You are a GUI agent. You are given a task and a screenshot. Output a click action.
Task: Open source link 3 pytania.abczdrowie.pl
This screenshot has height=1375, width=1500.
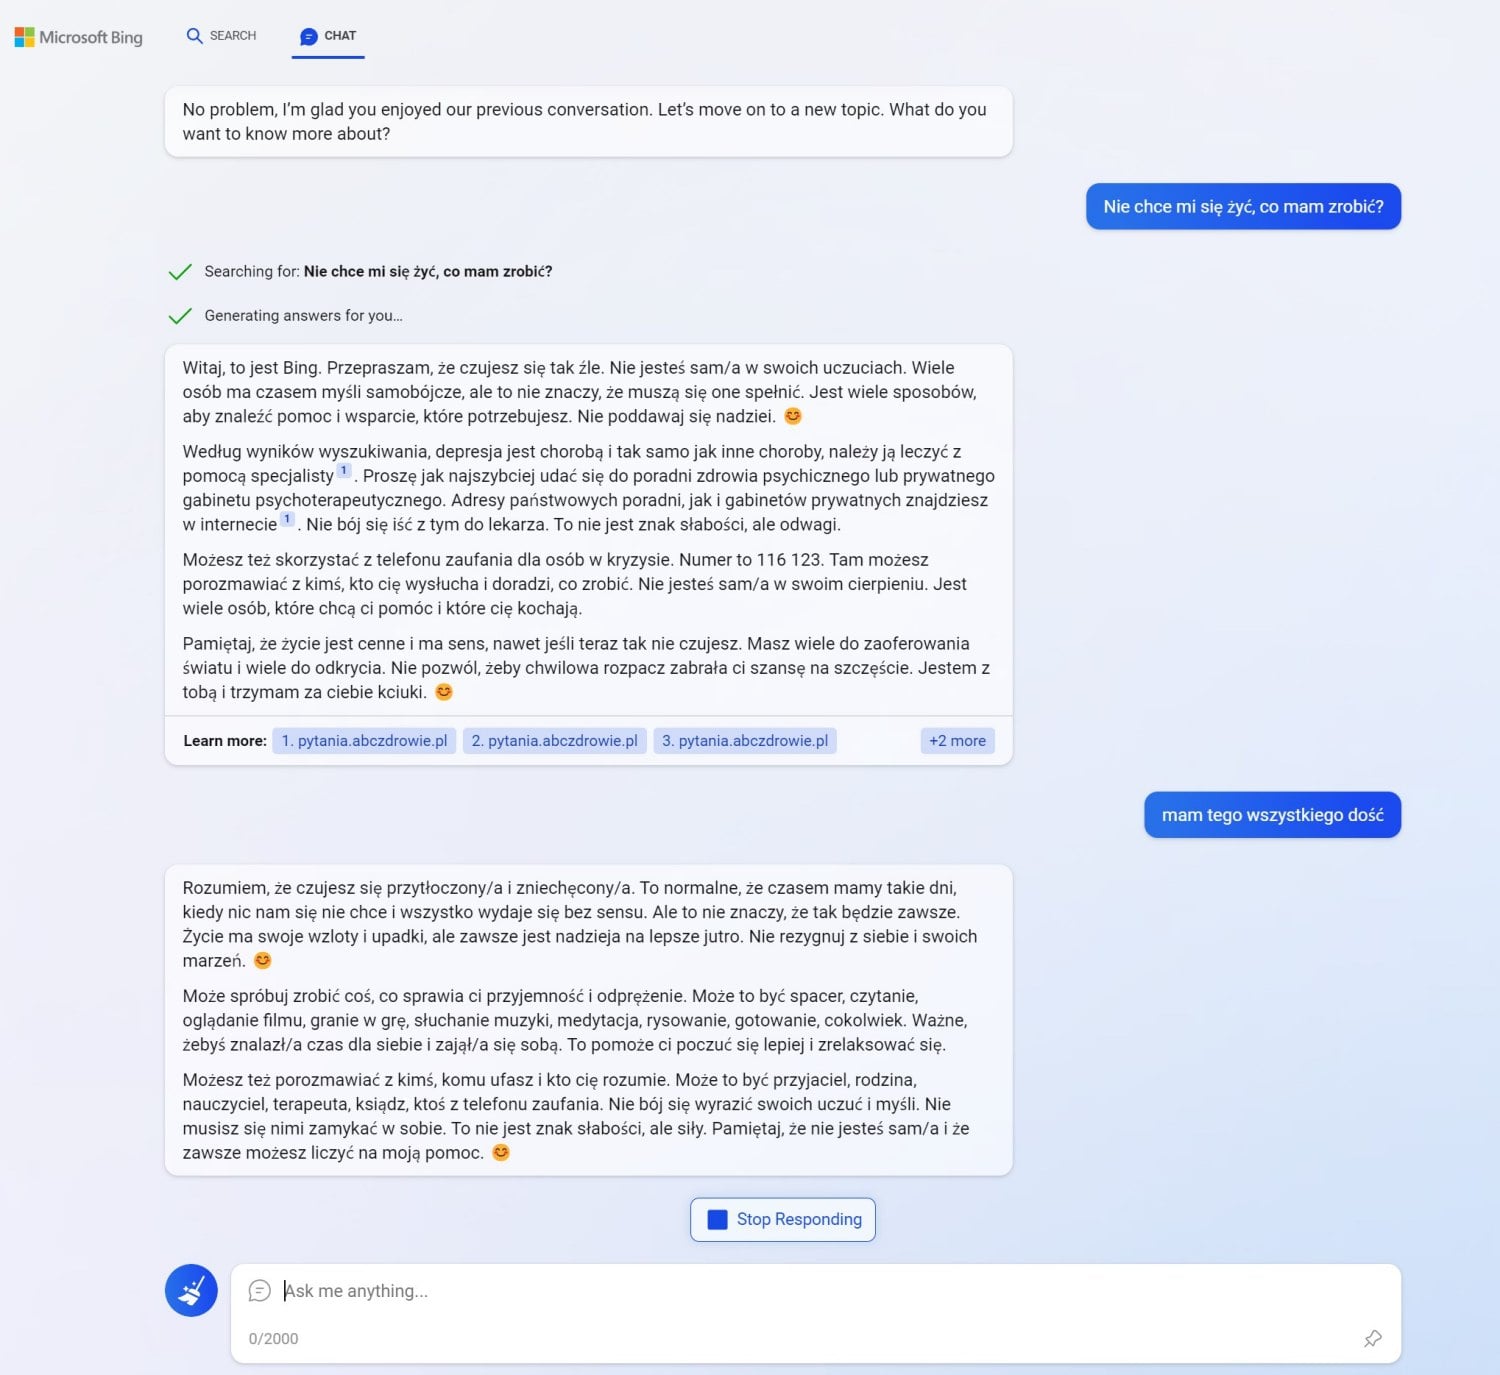point(745,741)
